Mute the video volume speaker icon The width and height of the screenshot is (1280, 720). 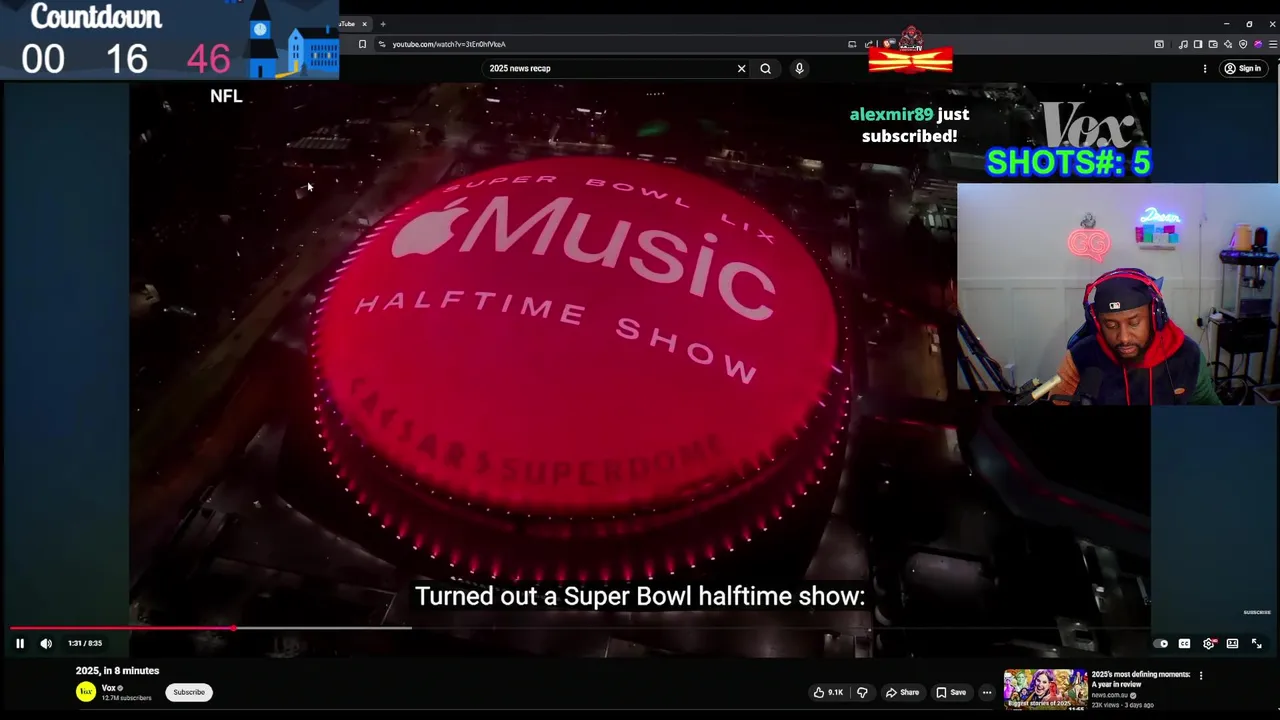46,644
